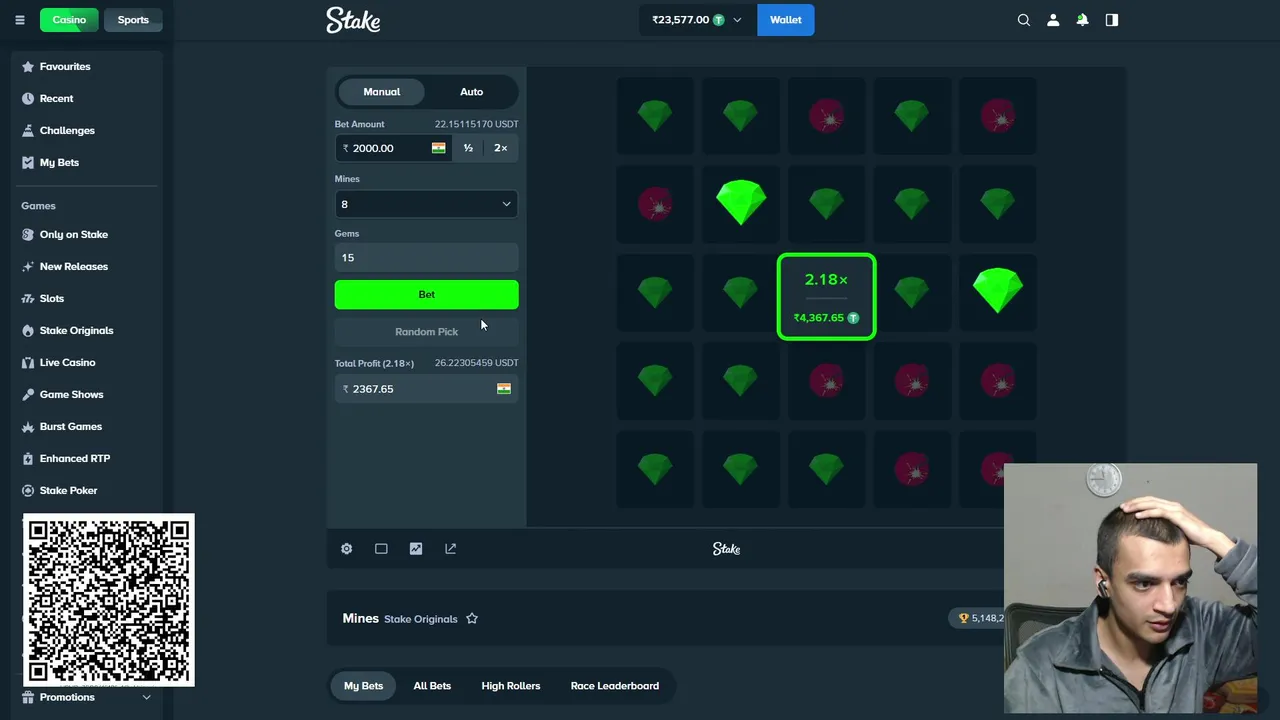The height and width of the screenshot is (720, 1280).
Task: Open the notifications bell icon
Action: (x=1082, y=20)
